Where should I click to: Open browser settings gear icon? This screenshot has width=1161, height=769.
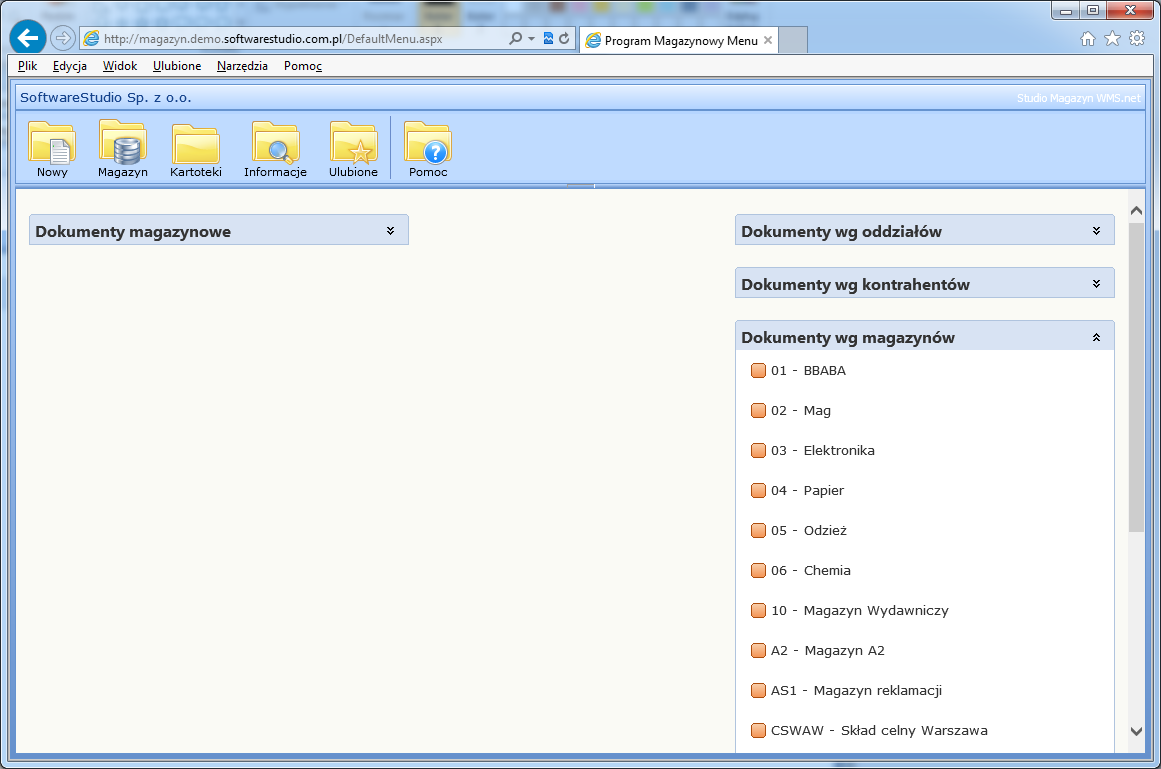[x=1137, y=39]
